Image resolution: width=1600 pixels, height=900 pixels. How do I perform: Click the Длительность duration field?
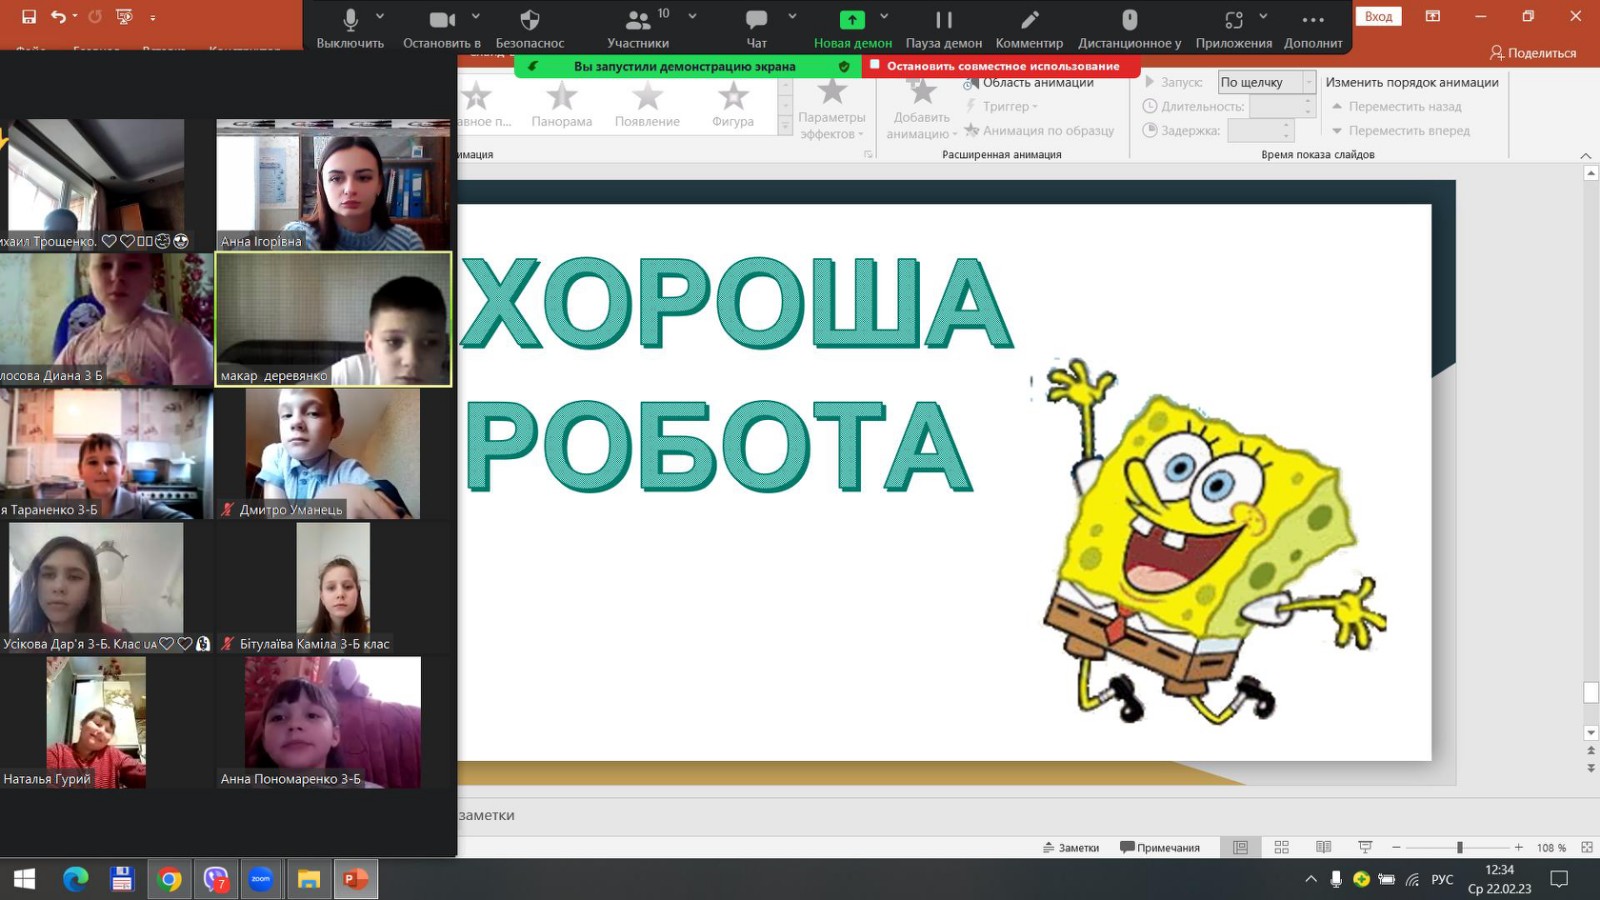pyautogui.click(x=1282, y=106)
